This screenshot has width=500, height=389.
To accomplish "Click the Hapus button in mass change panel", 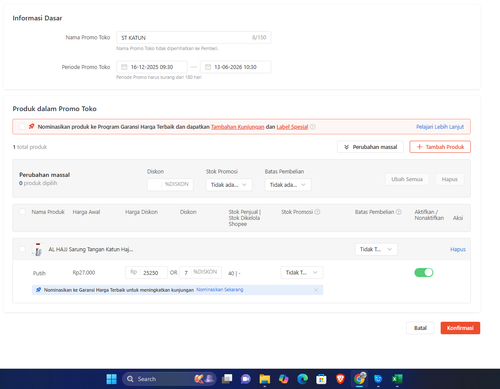I will coord(450,179).
